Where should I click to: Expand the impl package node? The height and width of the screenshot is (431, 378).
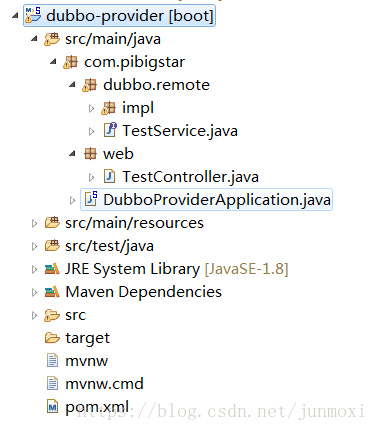91,108
